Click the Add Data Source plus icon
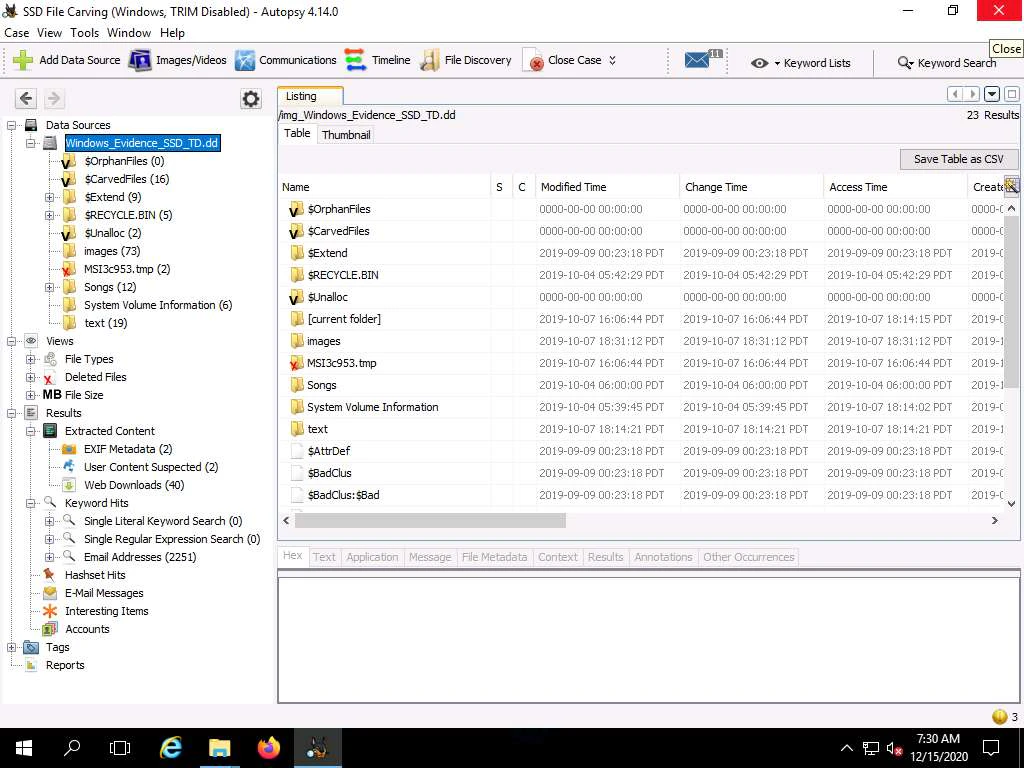The height and width of the screenshot is (768, 1024). coord(23,60)
